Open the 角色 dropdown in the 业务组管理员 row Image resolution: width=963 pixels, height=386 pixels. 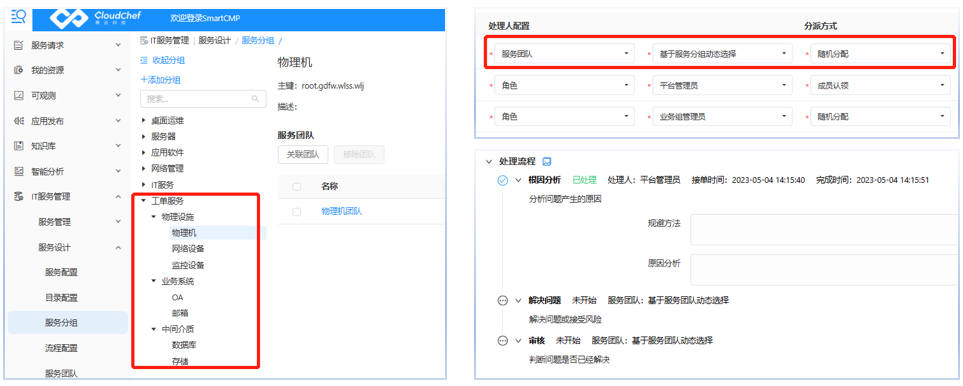tap(564, 116)
